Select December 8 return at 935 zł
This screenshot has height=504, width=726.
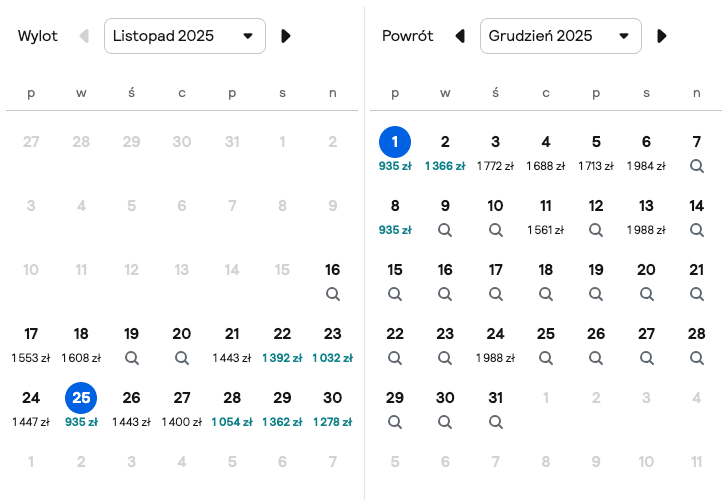395,217
